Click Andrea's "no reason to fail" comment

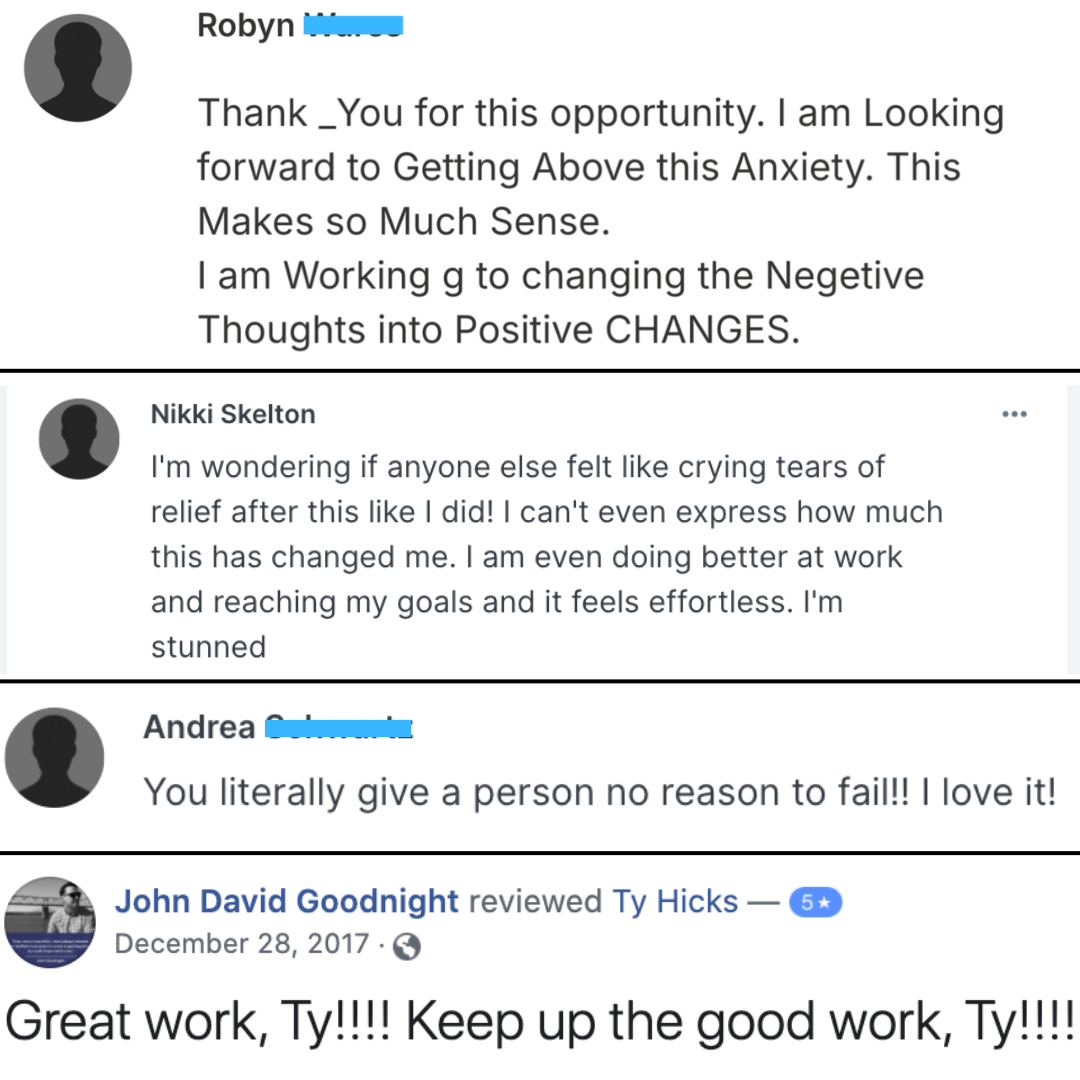tap(599, 792)
